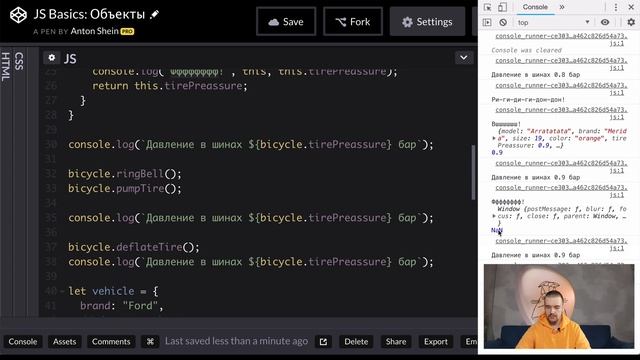
Task: Visit author Anton Shein's profile
Action: coord(94,31)
